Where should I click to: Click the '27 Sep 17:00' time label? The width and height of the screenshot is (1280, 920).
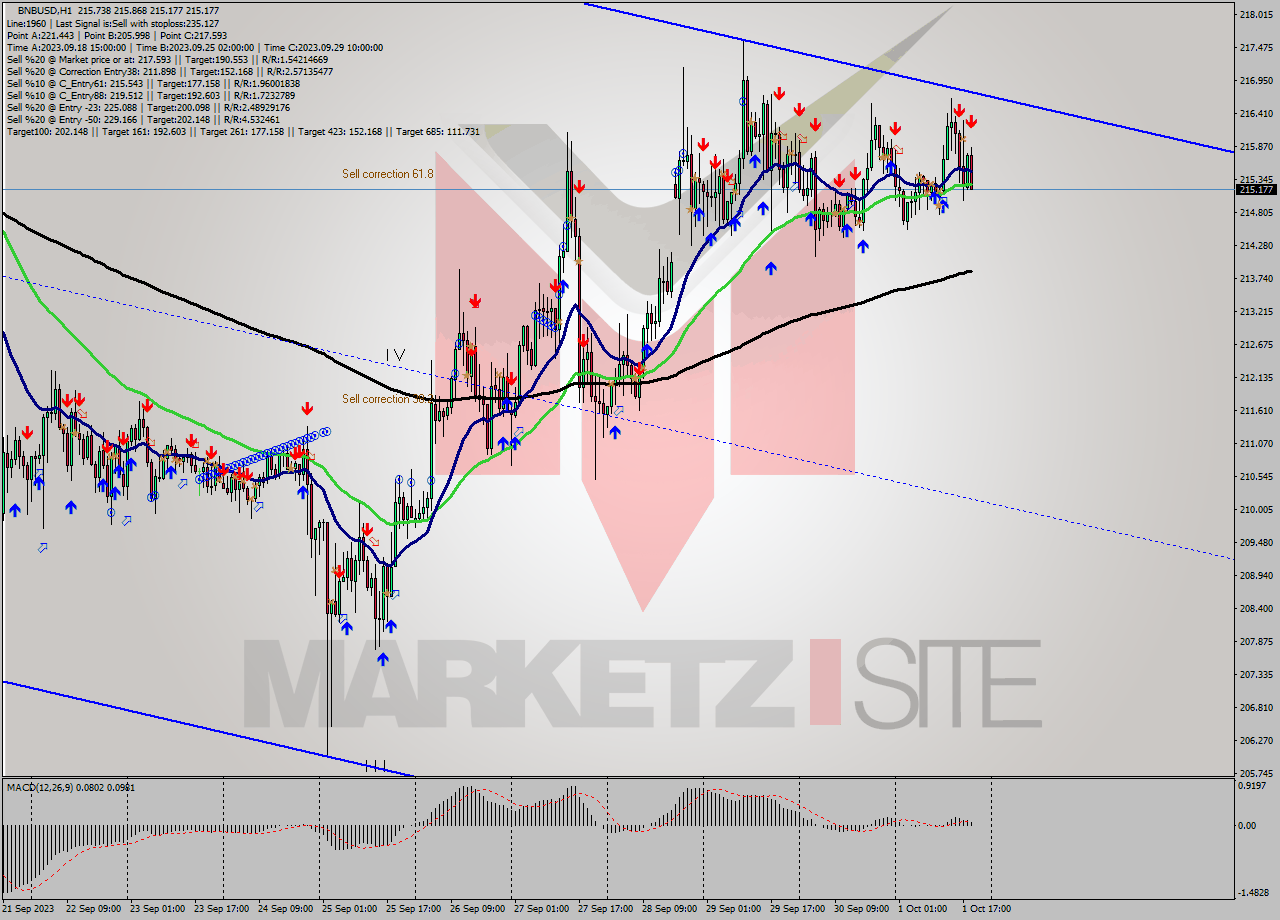pyautogui.click(x=607, y=909)
